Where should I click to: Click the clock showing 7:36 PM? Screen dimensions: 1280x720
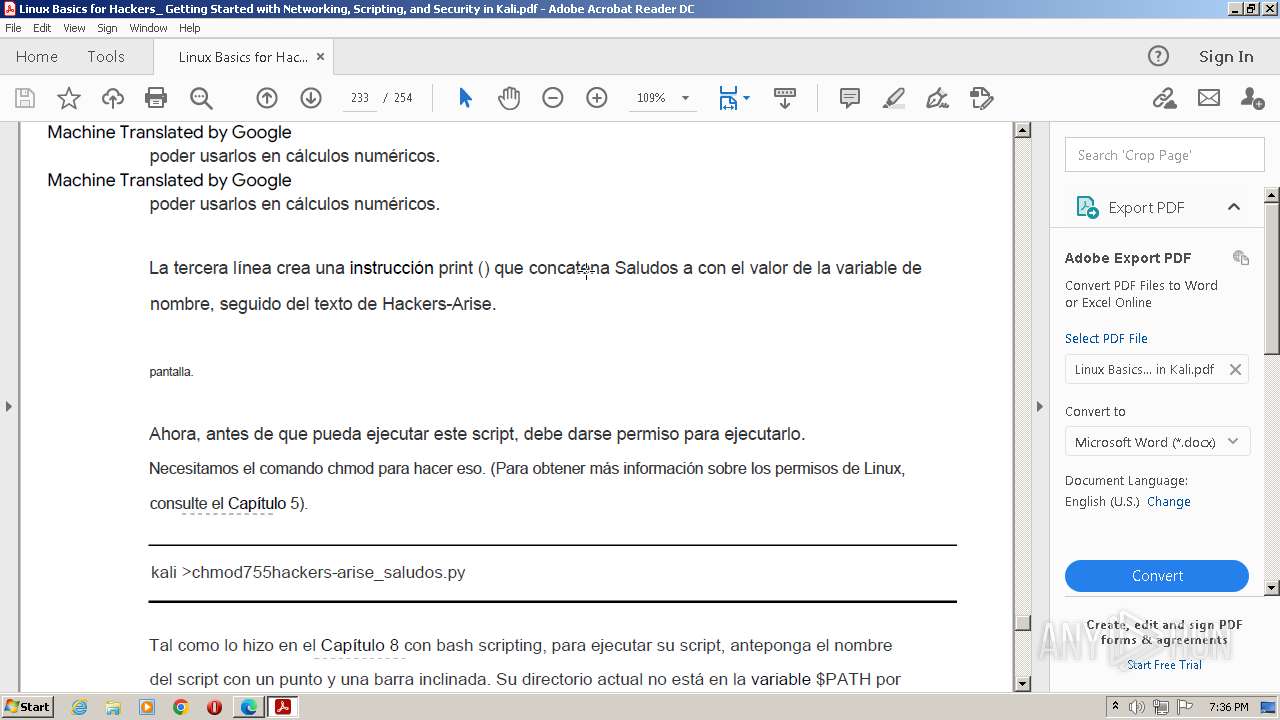(x=1228, y=707)
